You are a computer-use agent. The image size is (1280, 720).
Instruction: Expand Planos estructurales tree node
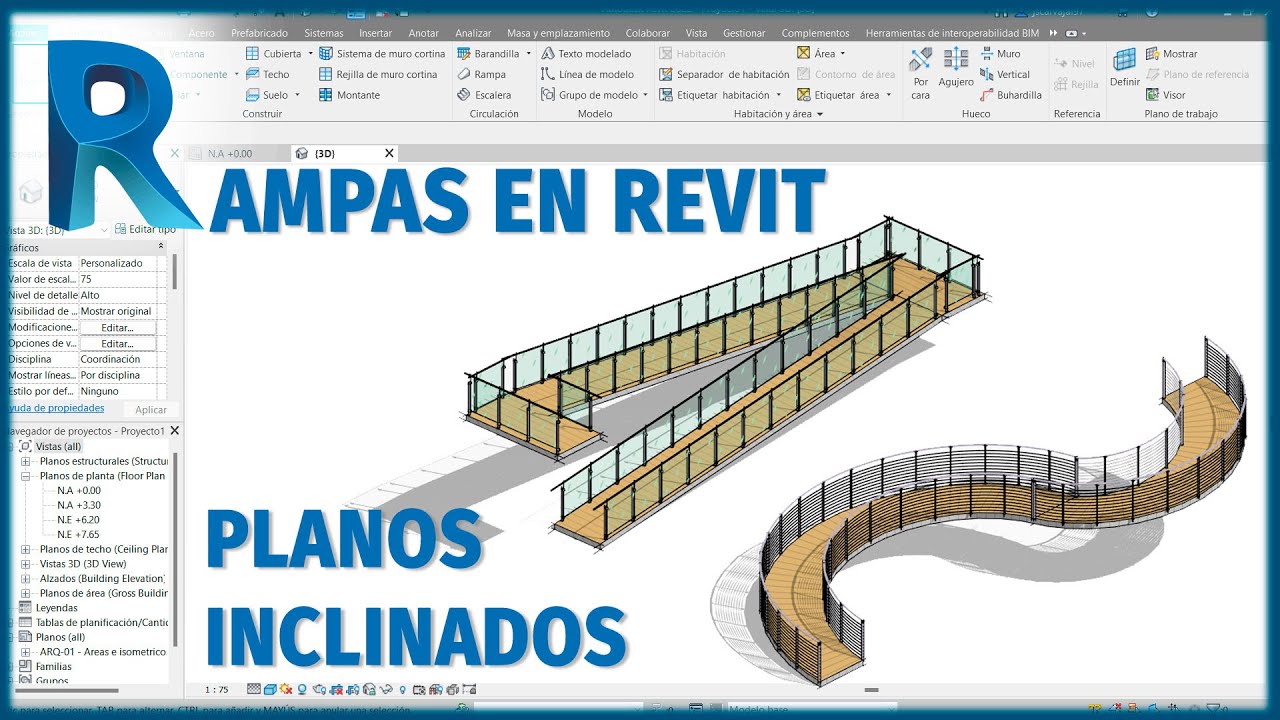pos(26,461)
